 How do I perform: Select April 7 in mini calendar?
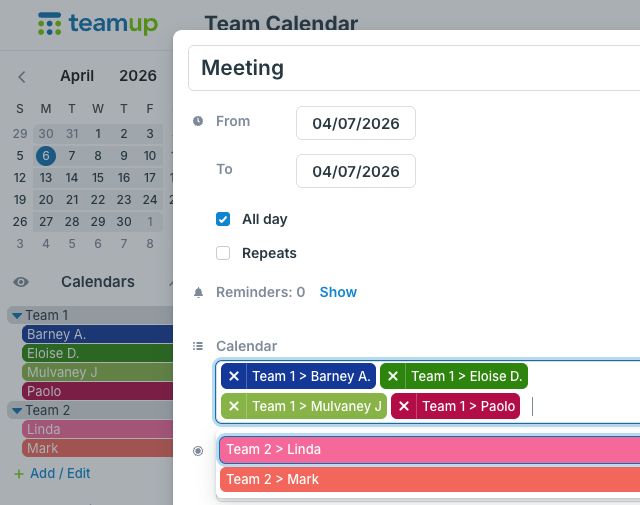(72, 156)
